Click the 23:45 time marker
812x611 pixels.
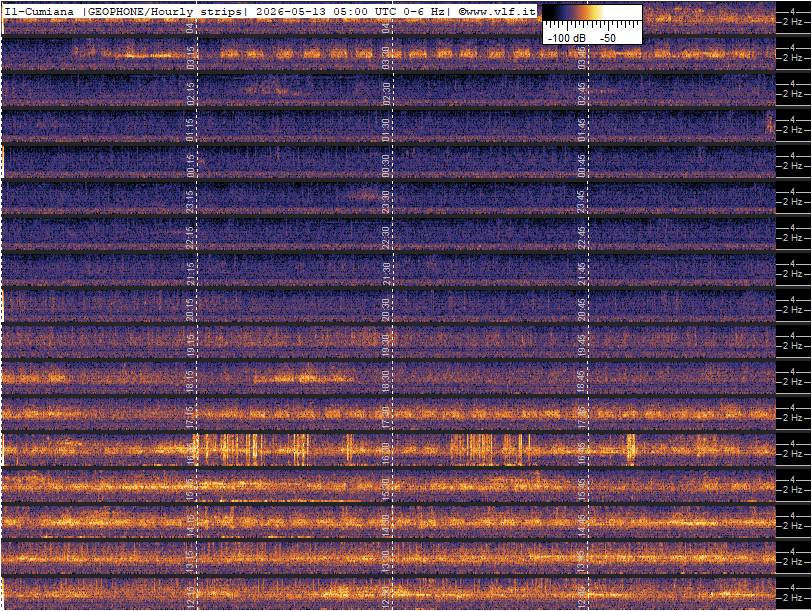(582, 201)
